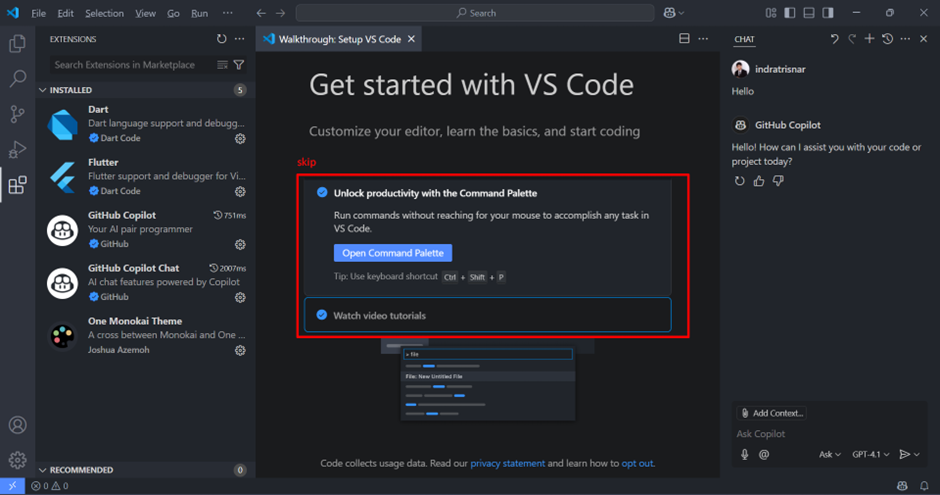Open the Go menu
940x495 pixels.
[x=173, y=13]
